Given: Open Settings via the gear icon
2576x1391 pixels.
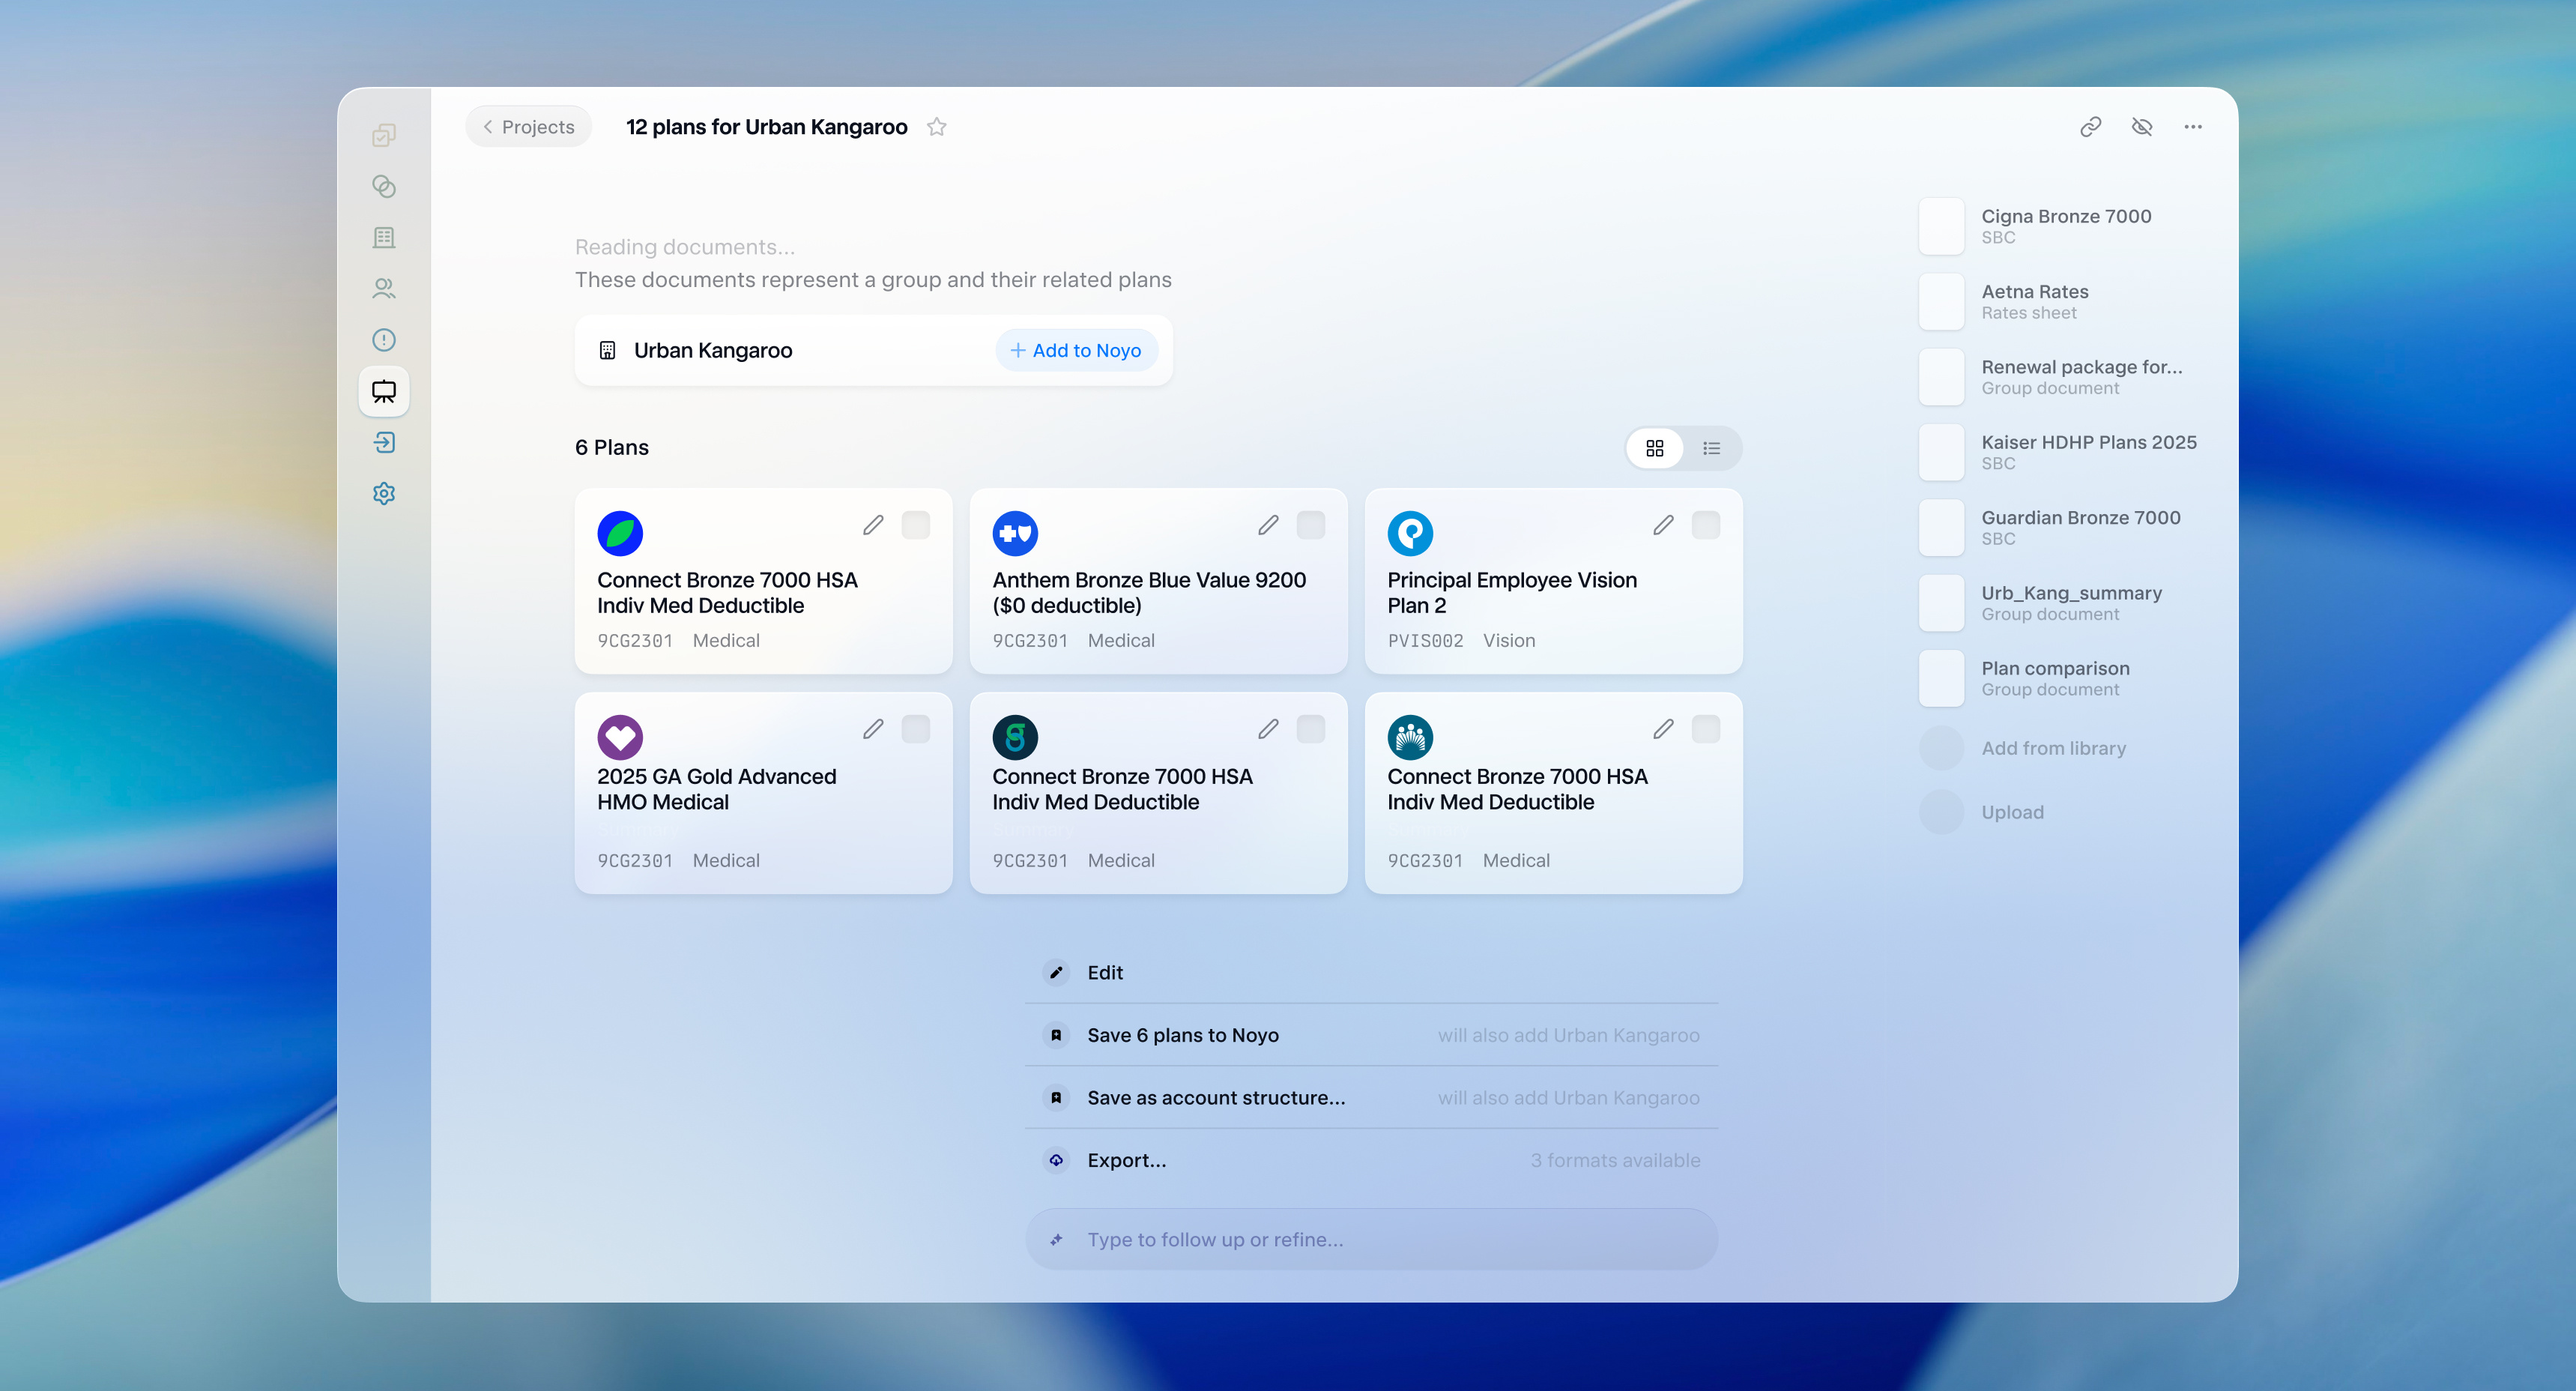Looking at the screenshot, I should [x=384, y=493].
